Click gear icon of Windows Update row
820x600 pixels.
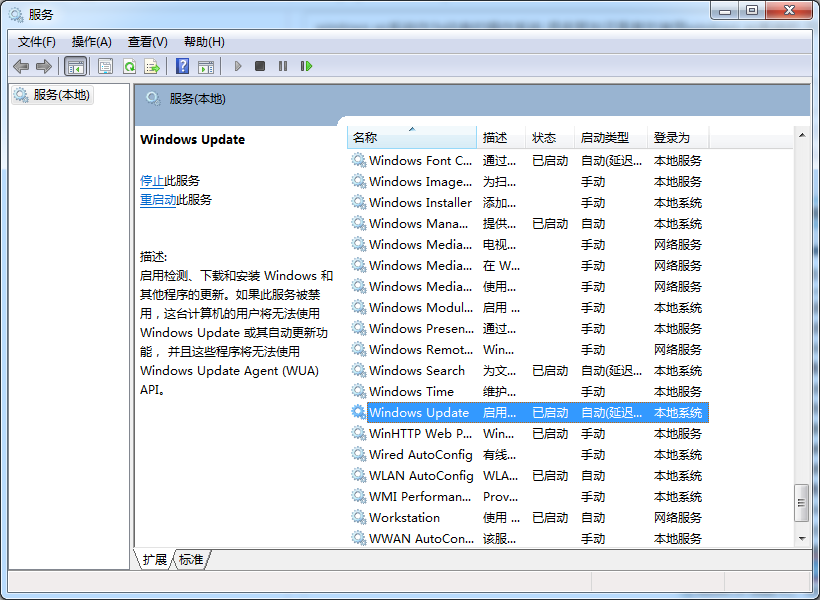pos(358,412)
